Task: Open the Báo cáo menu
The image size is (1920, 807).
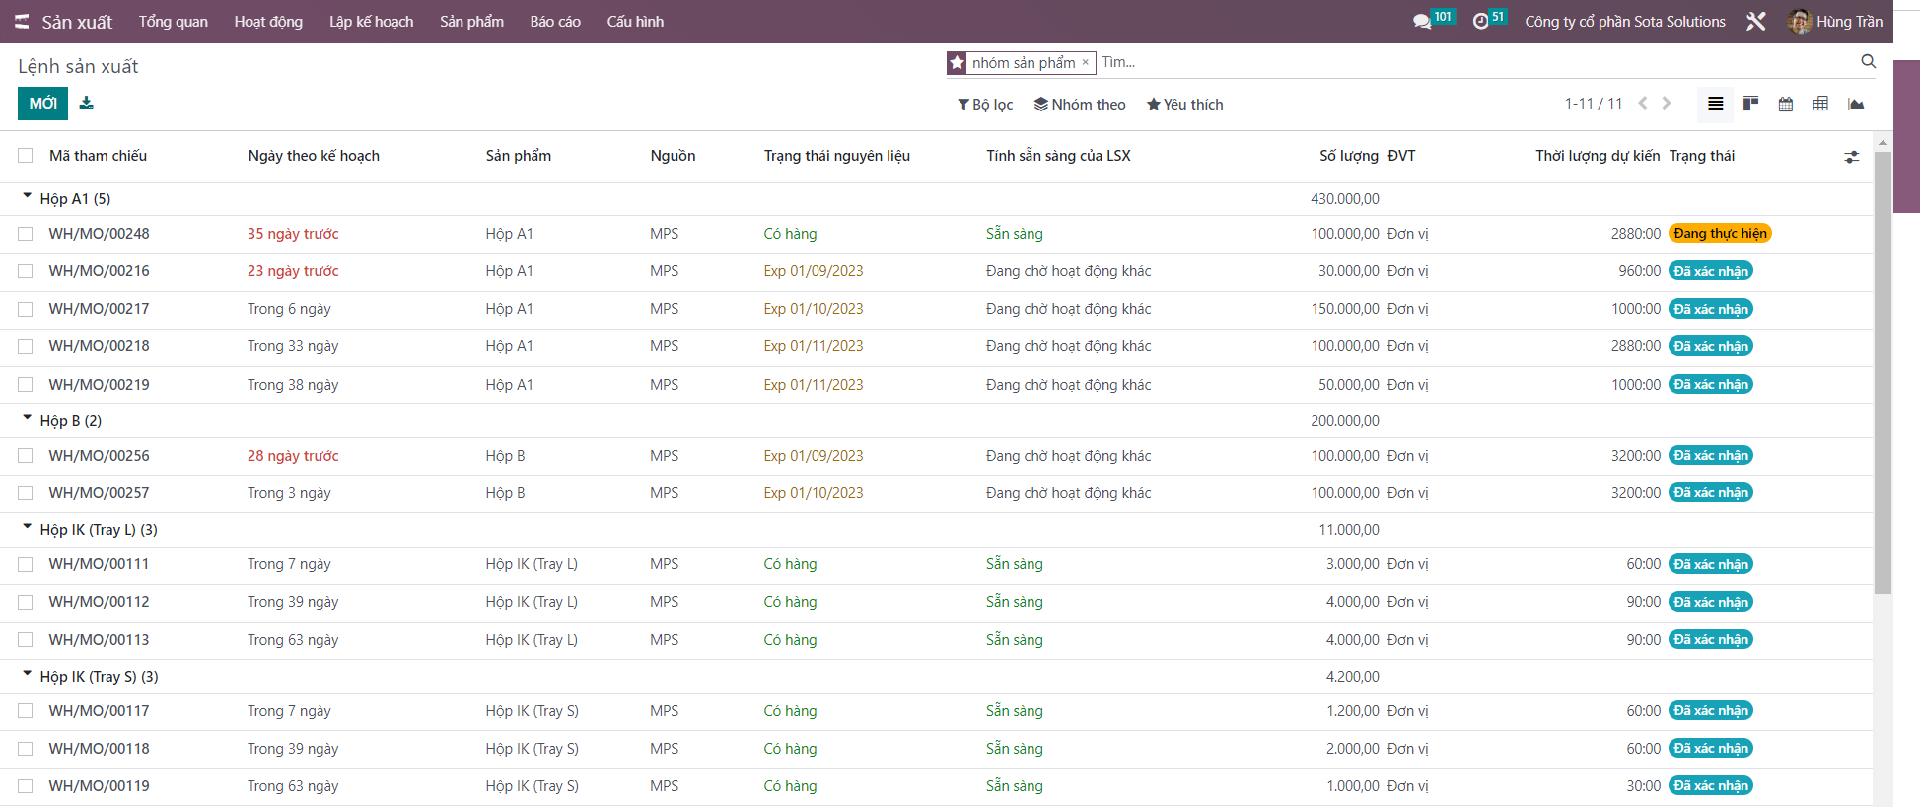Action: (x=555, y=22)
